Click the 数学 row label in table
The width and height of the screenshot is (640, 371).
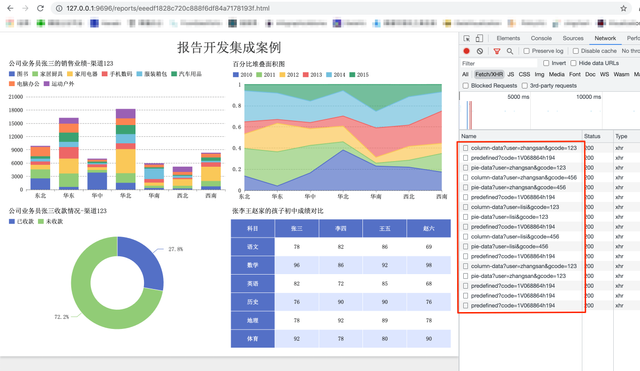(253, 265)
